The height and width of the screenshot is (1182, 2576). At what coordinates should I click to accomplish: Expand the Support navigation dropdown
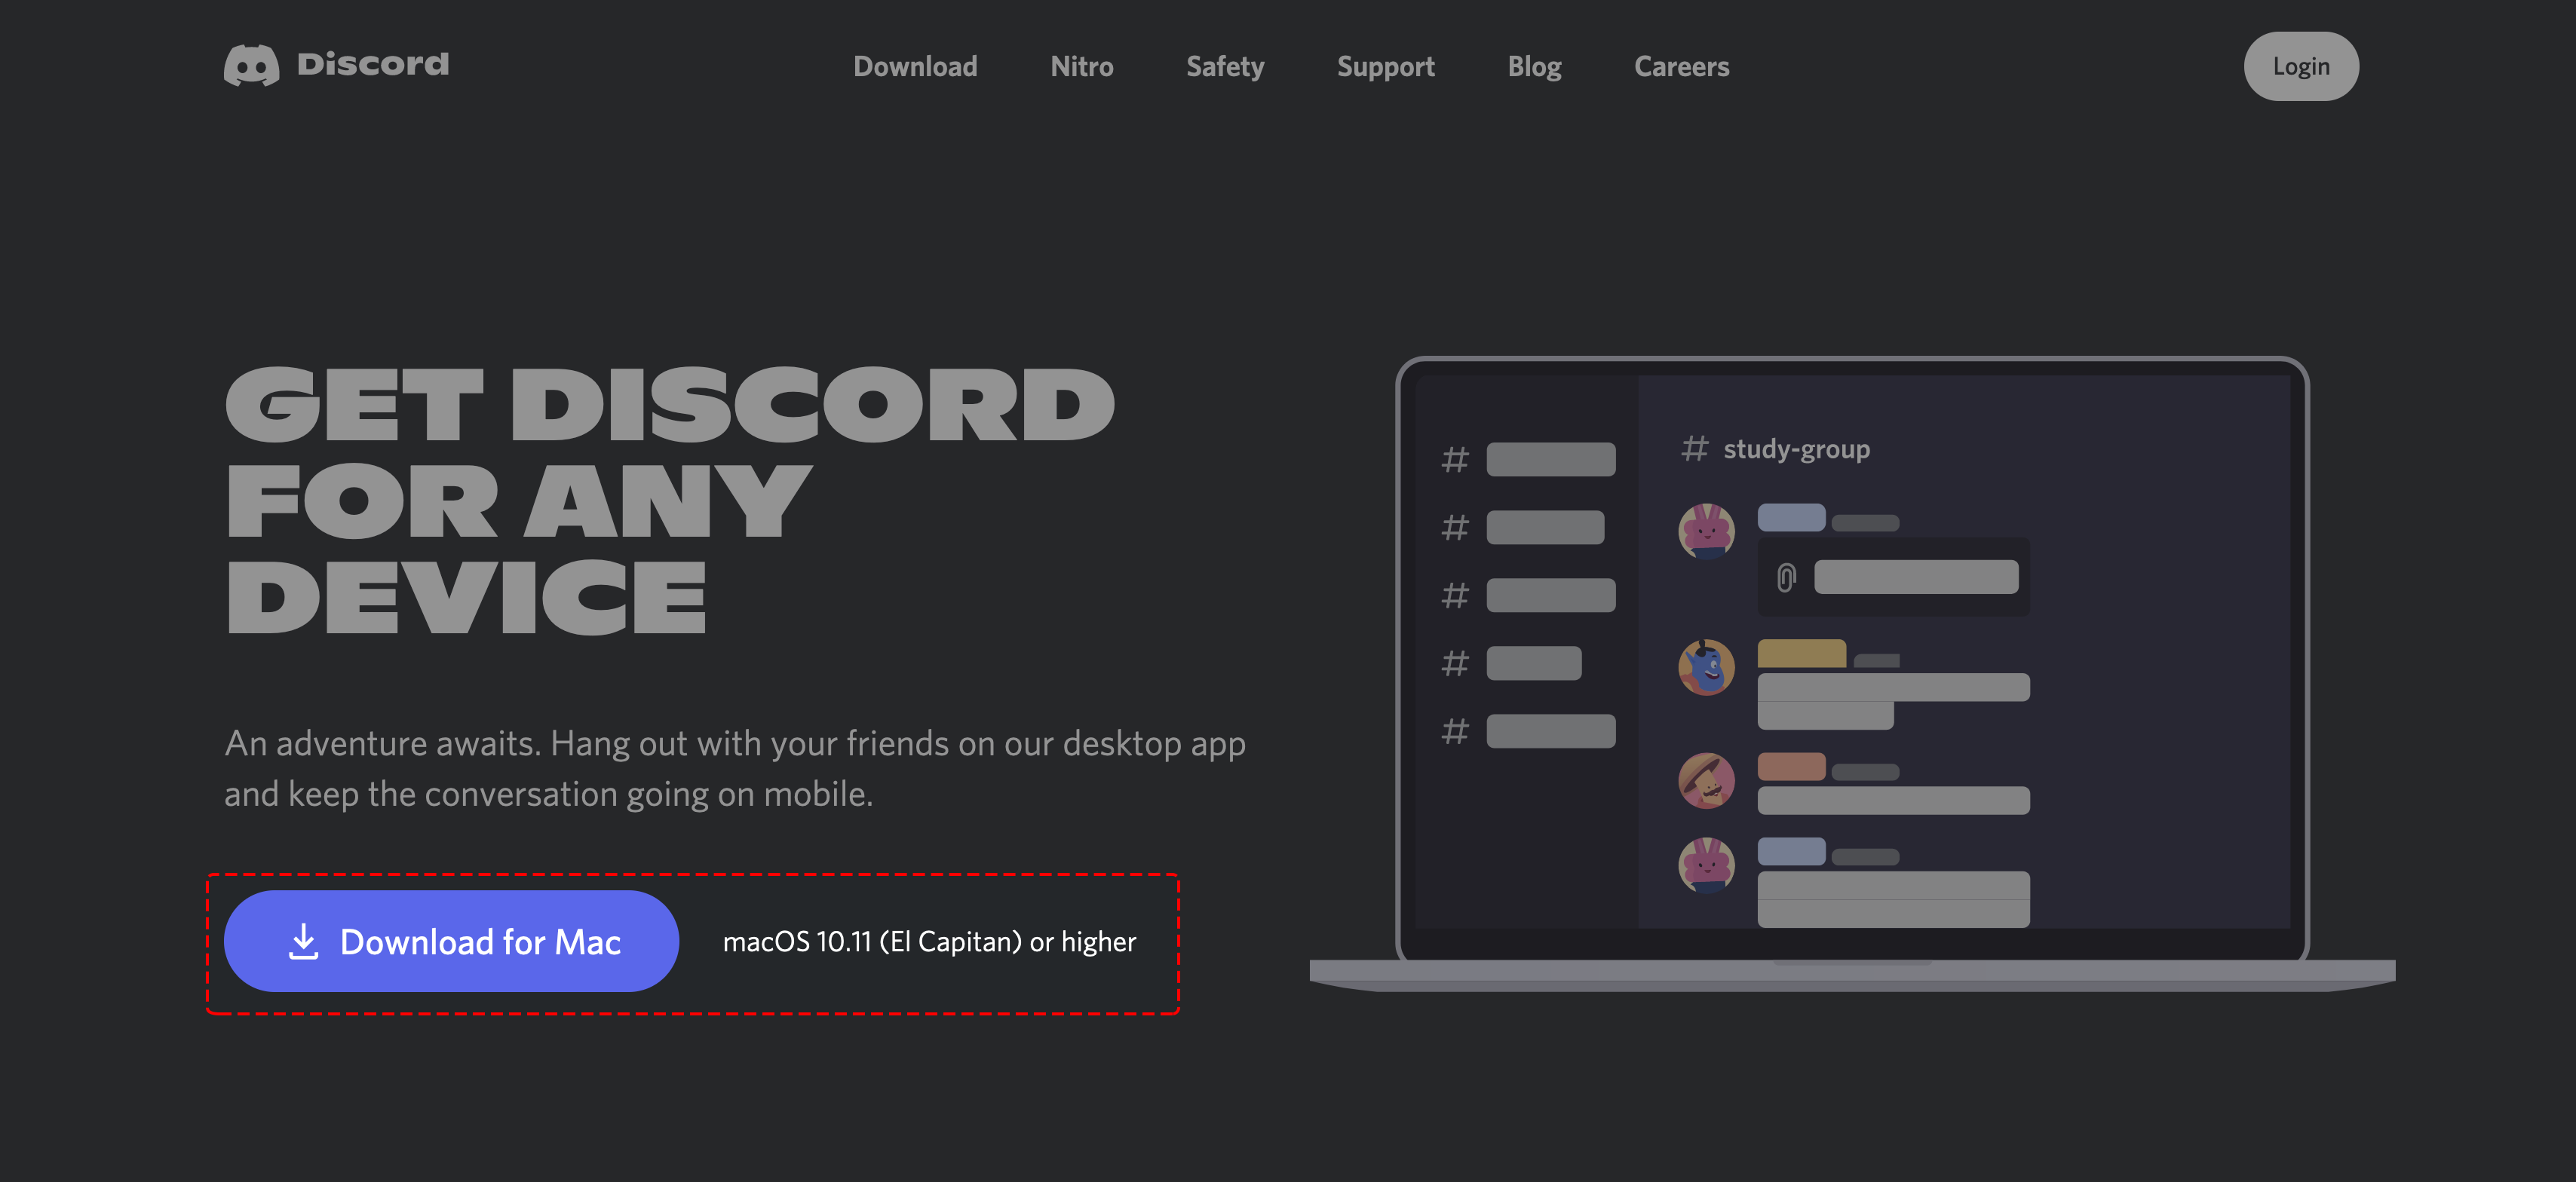1387,66
